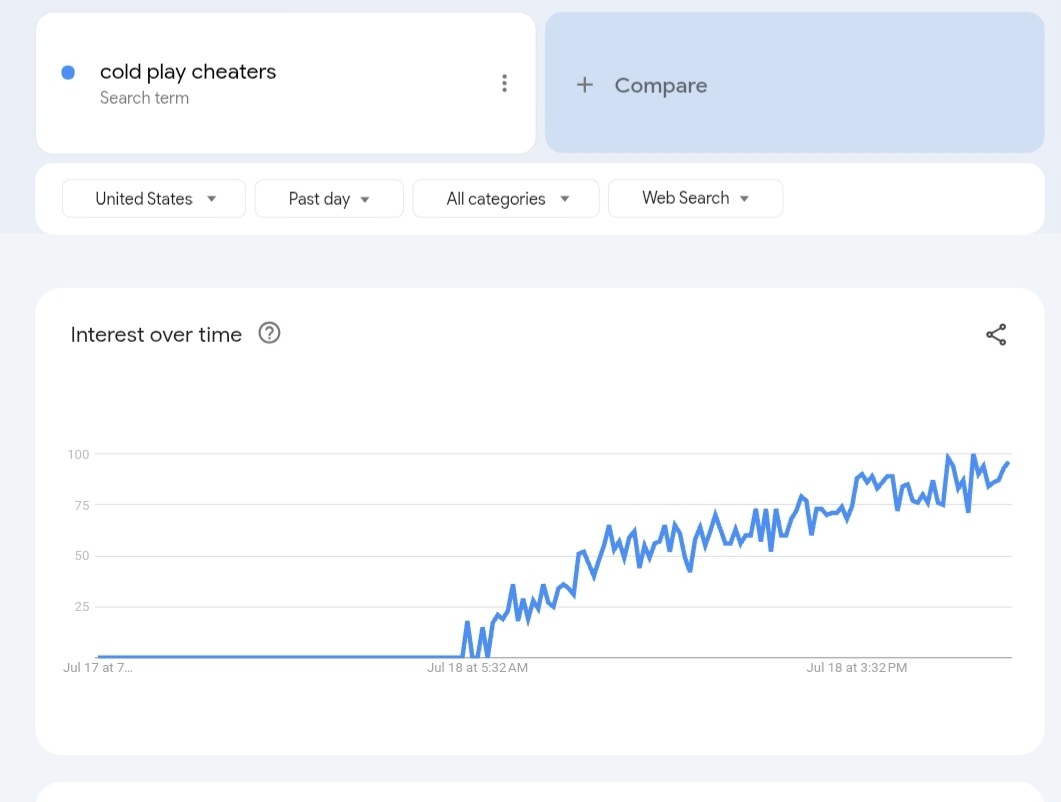Screen dimensions: 1061x802
Task: Open the three-dot menu for search term
Action: (x=504, y=84)
